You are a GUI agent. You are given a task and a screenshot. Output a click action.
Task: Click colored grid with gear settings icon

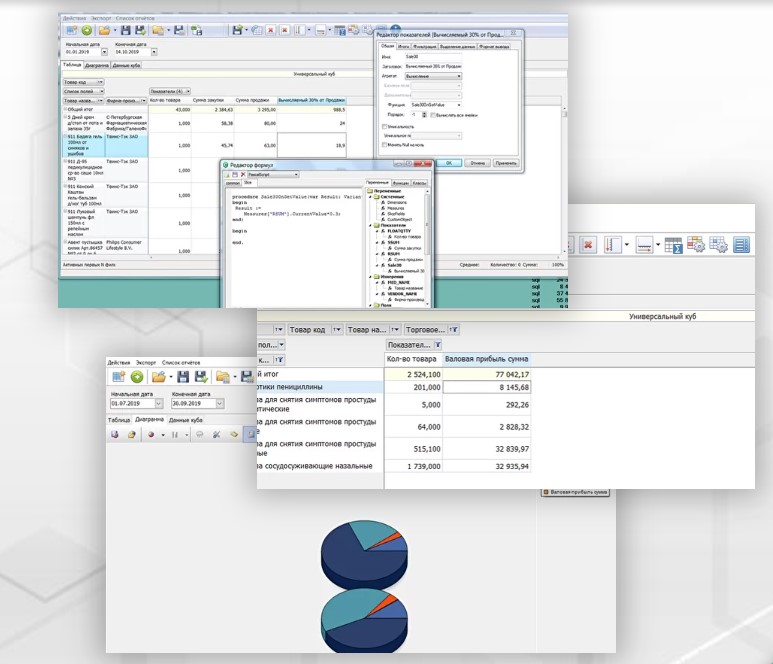click(696, 245)
